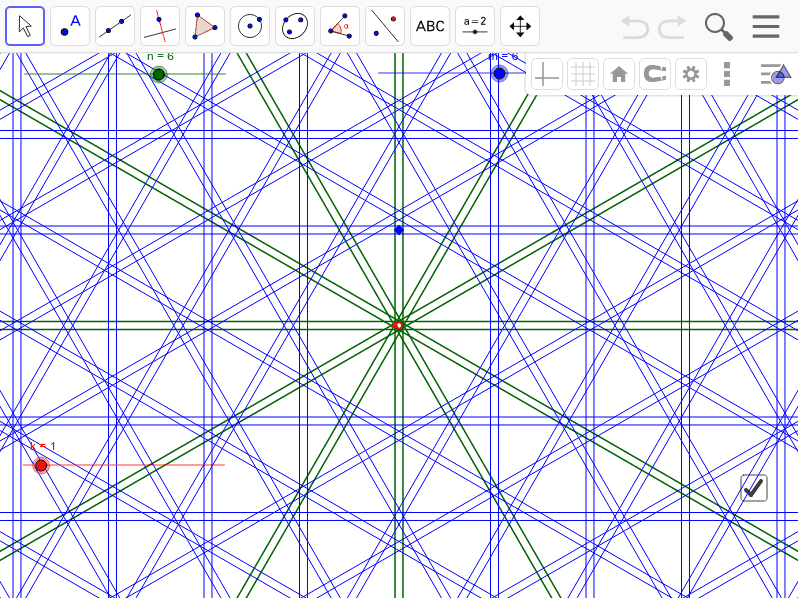The height and width of the screenshot is (600, 800).
Task: Open graphics settings gear
Action: 691,74
